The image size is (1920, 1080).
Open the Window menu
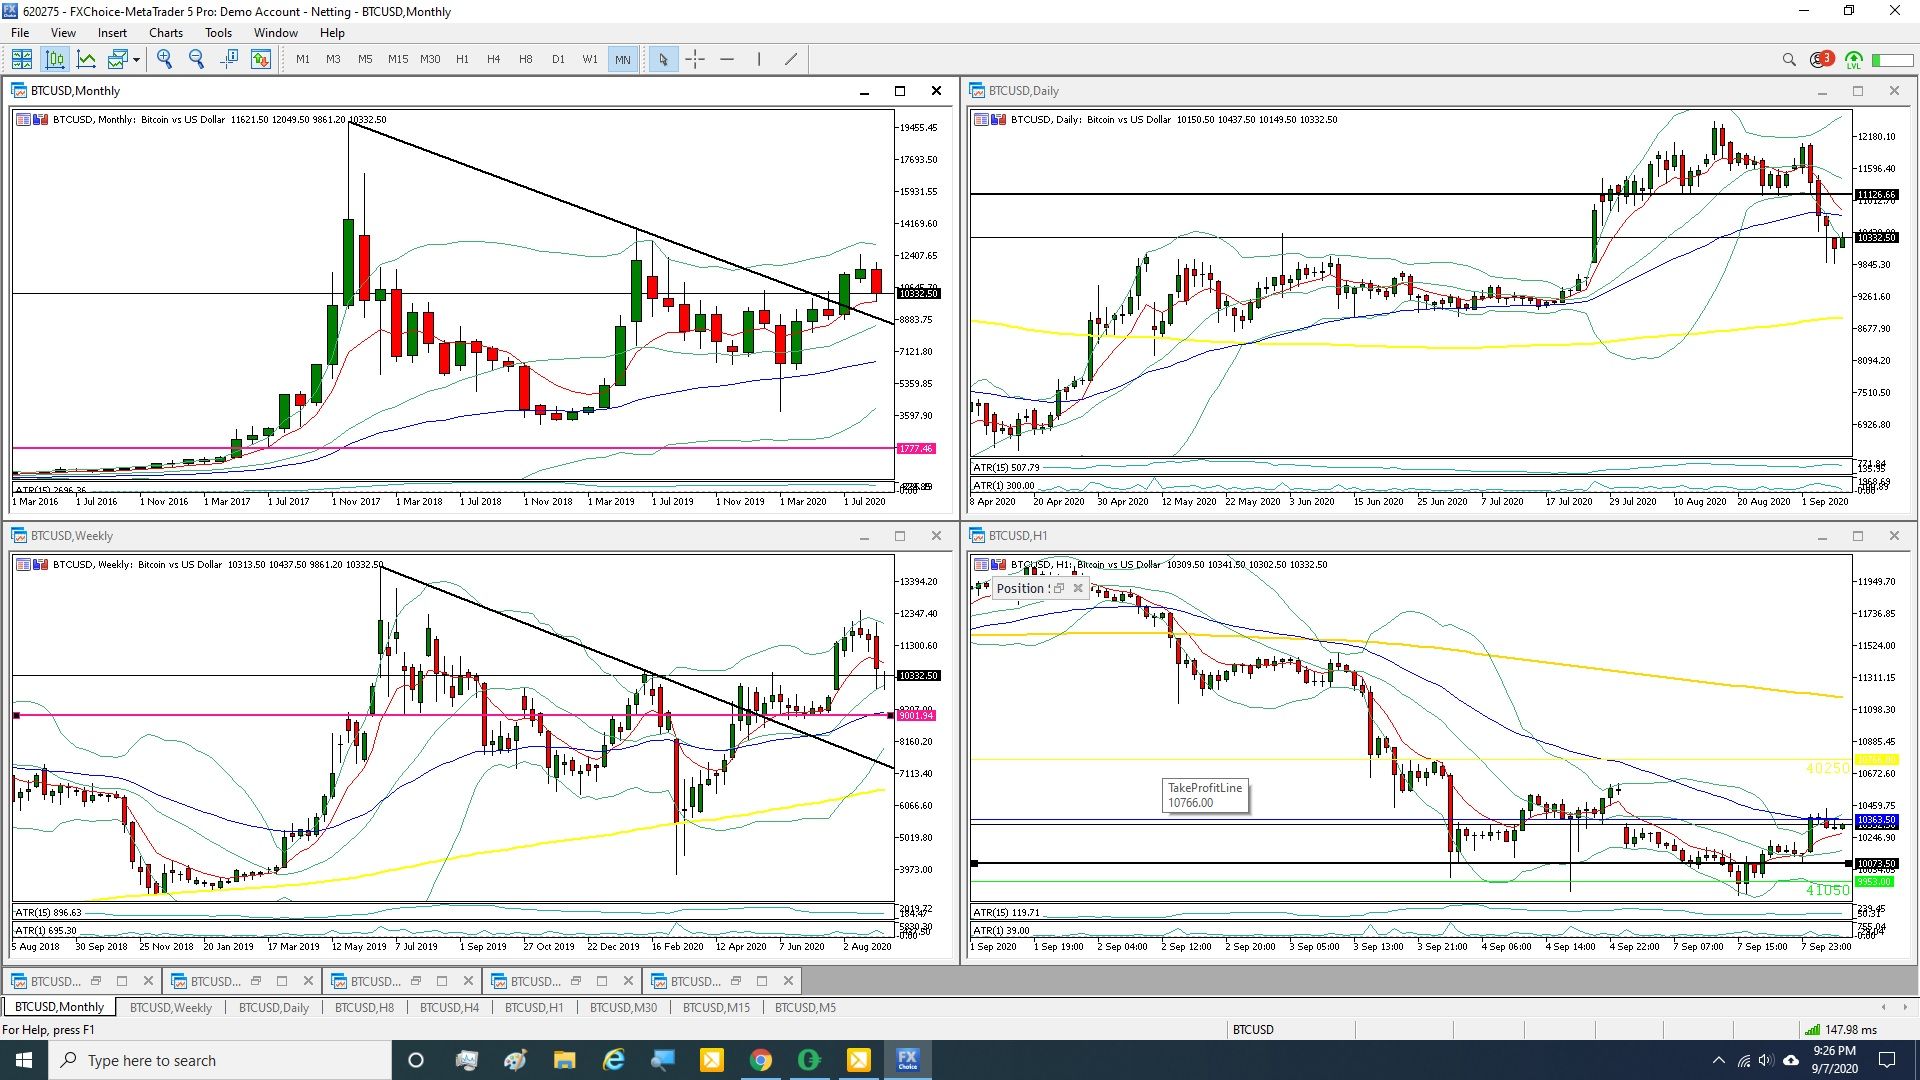(x=276, y=33)
